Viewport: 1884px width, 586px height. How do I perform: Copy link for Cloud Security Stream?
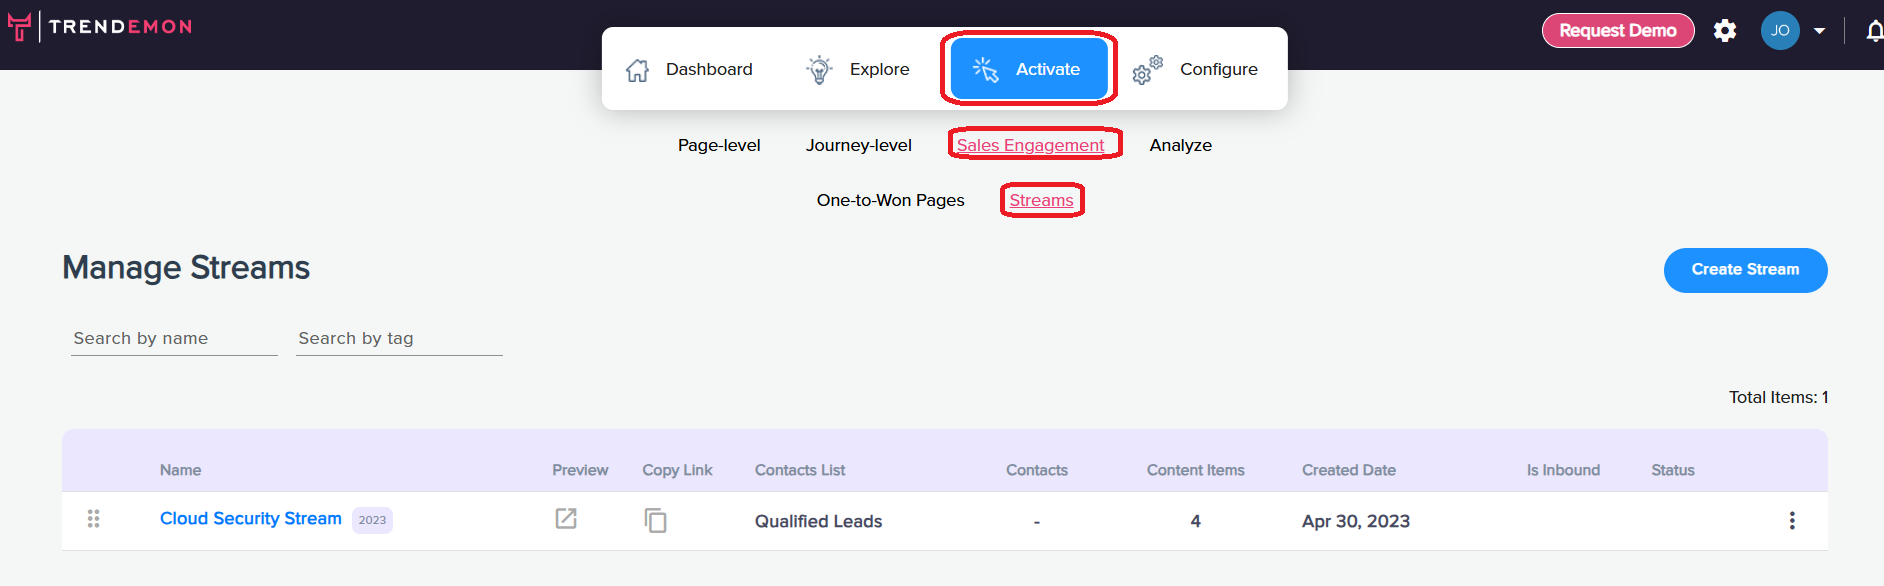(x=655, y=520)
